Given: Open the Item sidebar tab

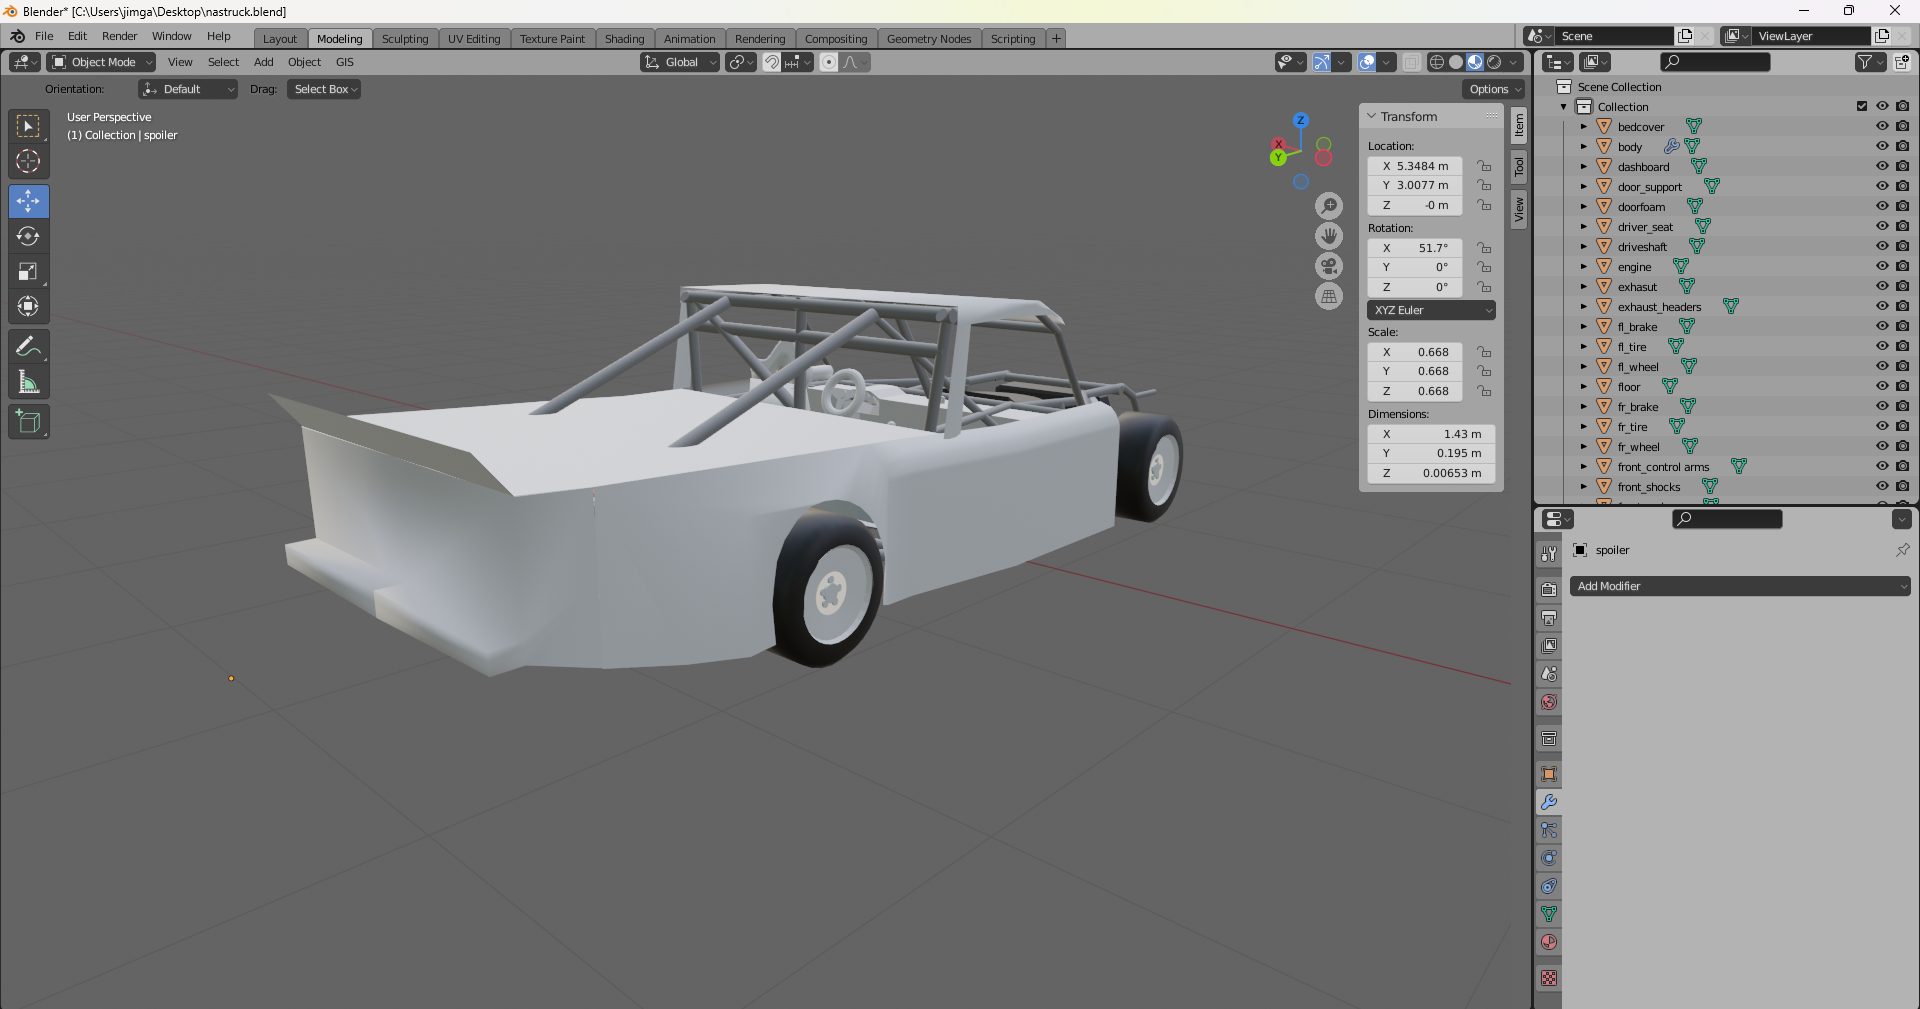Looking at the screenshot, I should click(1519, 125).
